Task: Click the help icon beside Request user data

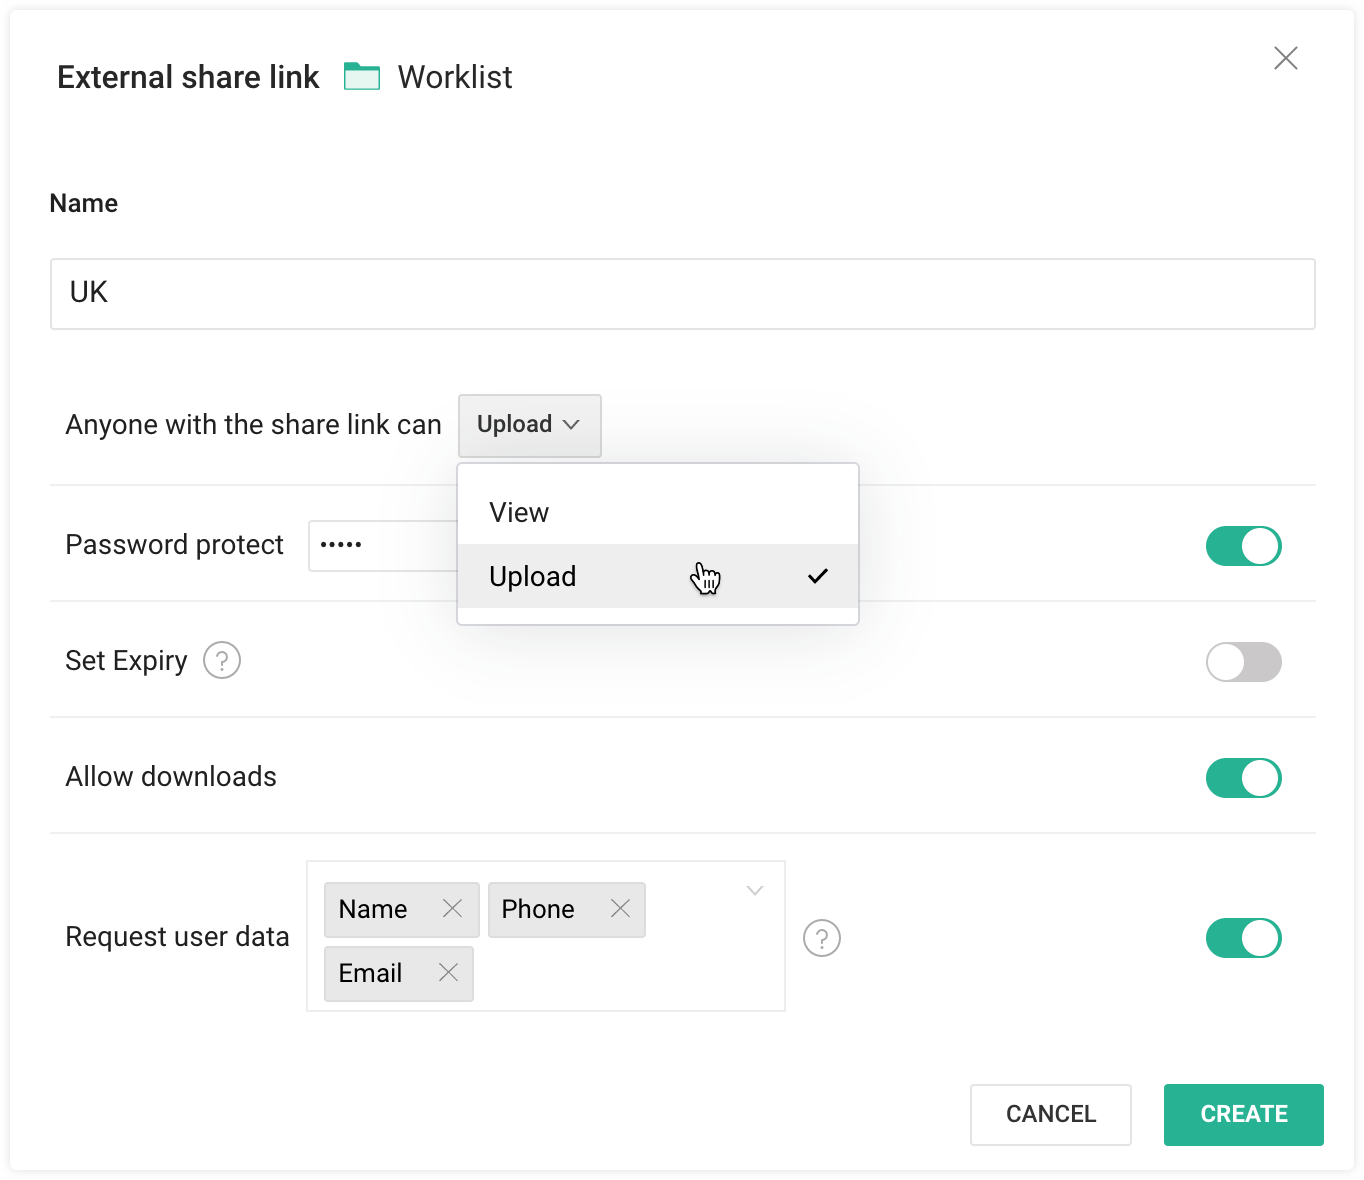Action: [821, 938]
